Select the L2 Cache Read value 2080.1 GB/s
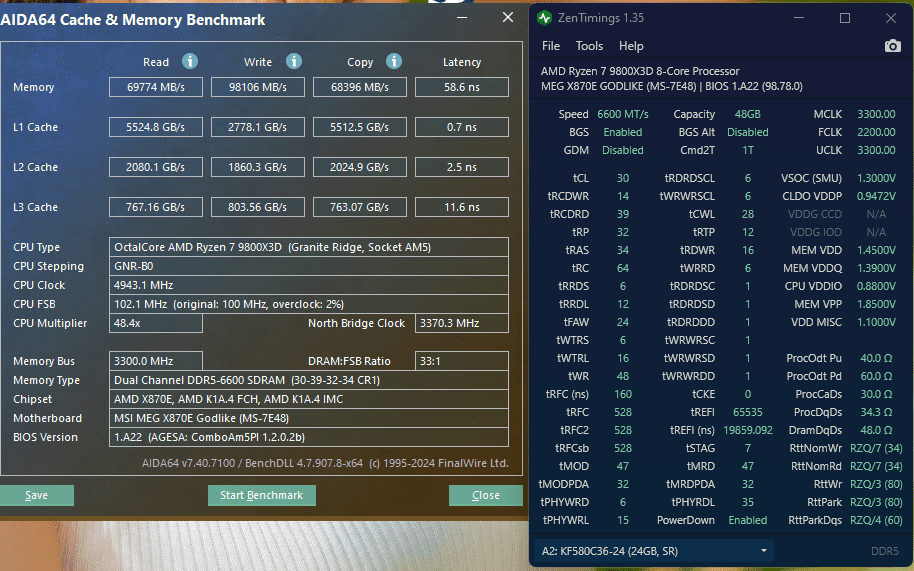 coord(156,167)
